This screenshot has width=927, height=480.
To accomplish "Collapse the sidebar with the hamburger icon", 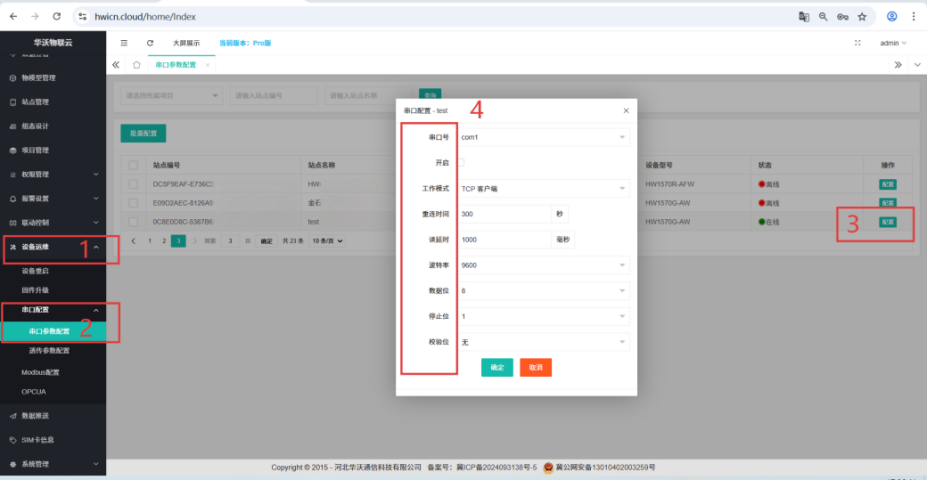I will pyautogui.click(x=124, y=43).
